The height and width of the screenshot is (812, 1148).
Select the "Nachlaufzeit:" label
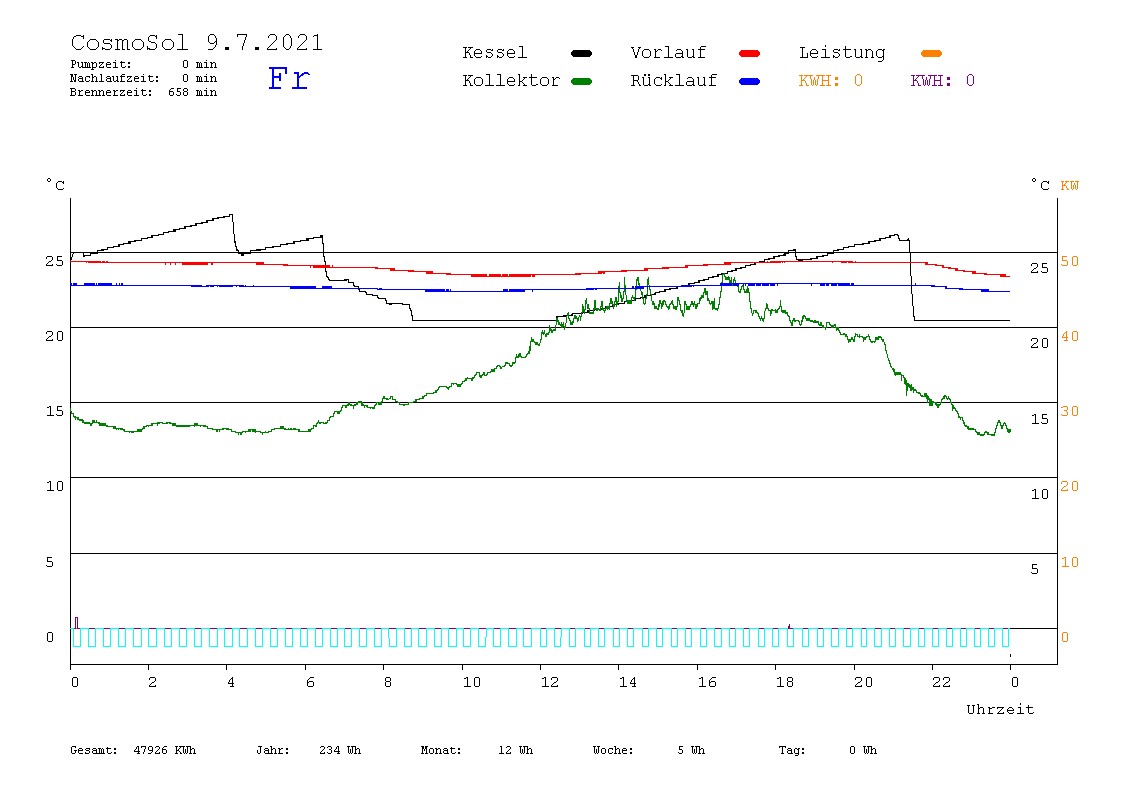coord(114,78)
